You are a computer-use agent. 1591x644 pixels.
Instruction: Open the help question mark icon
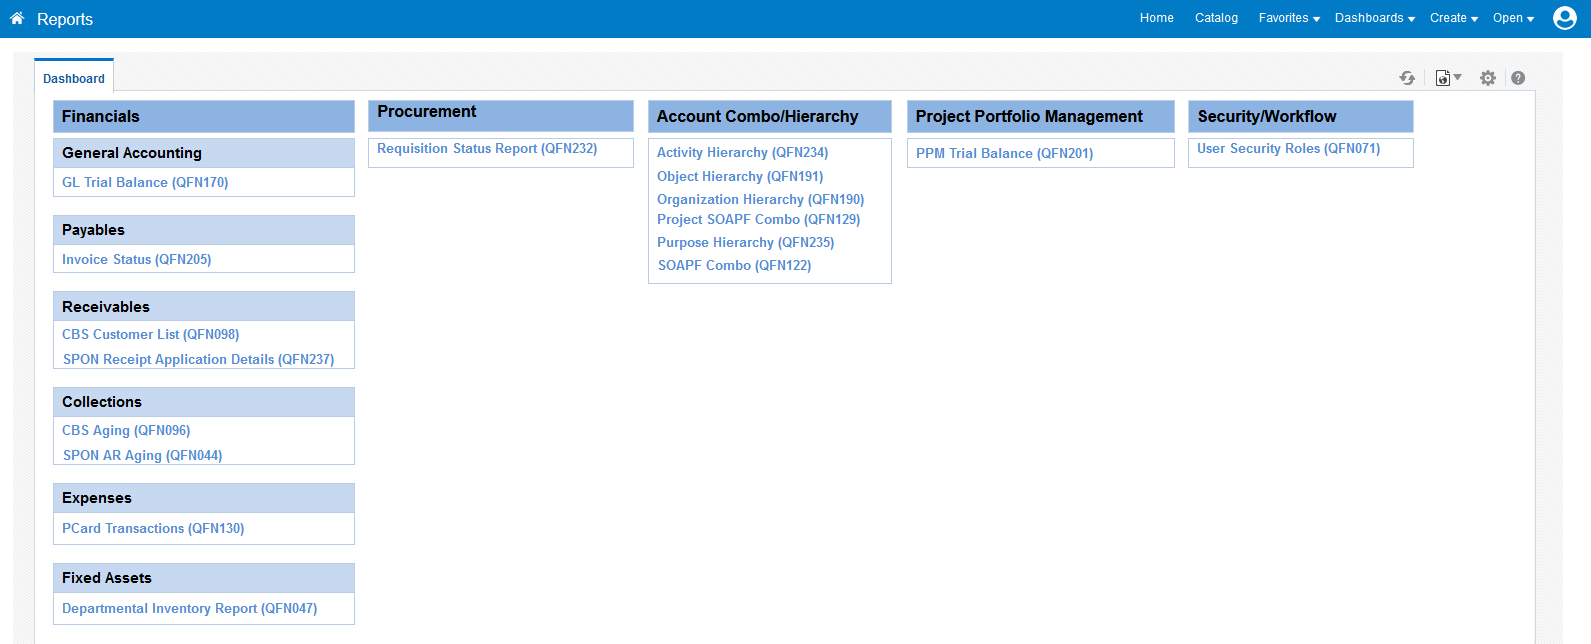[1518, 78]
